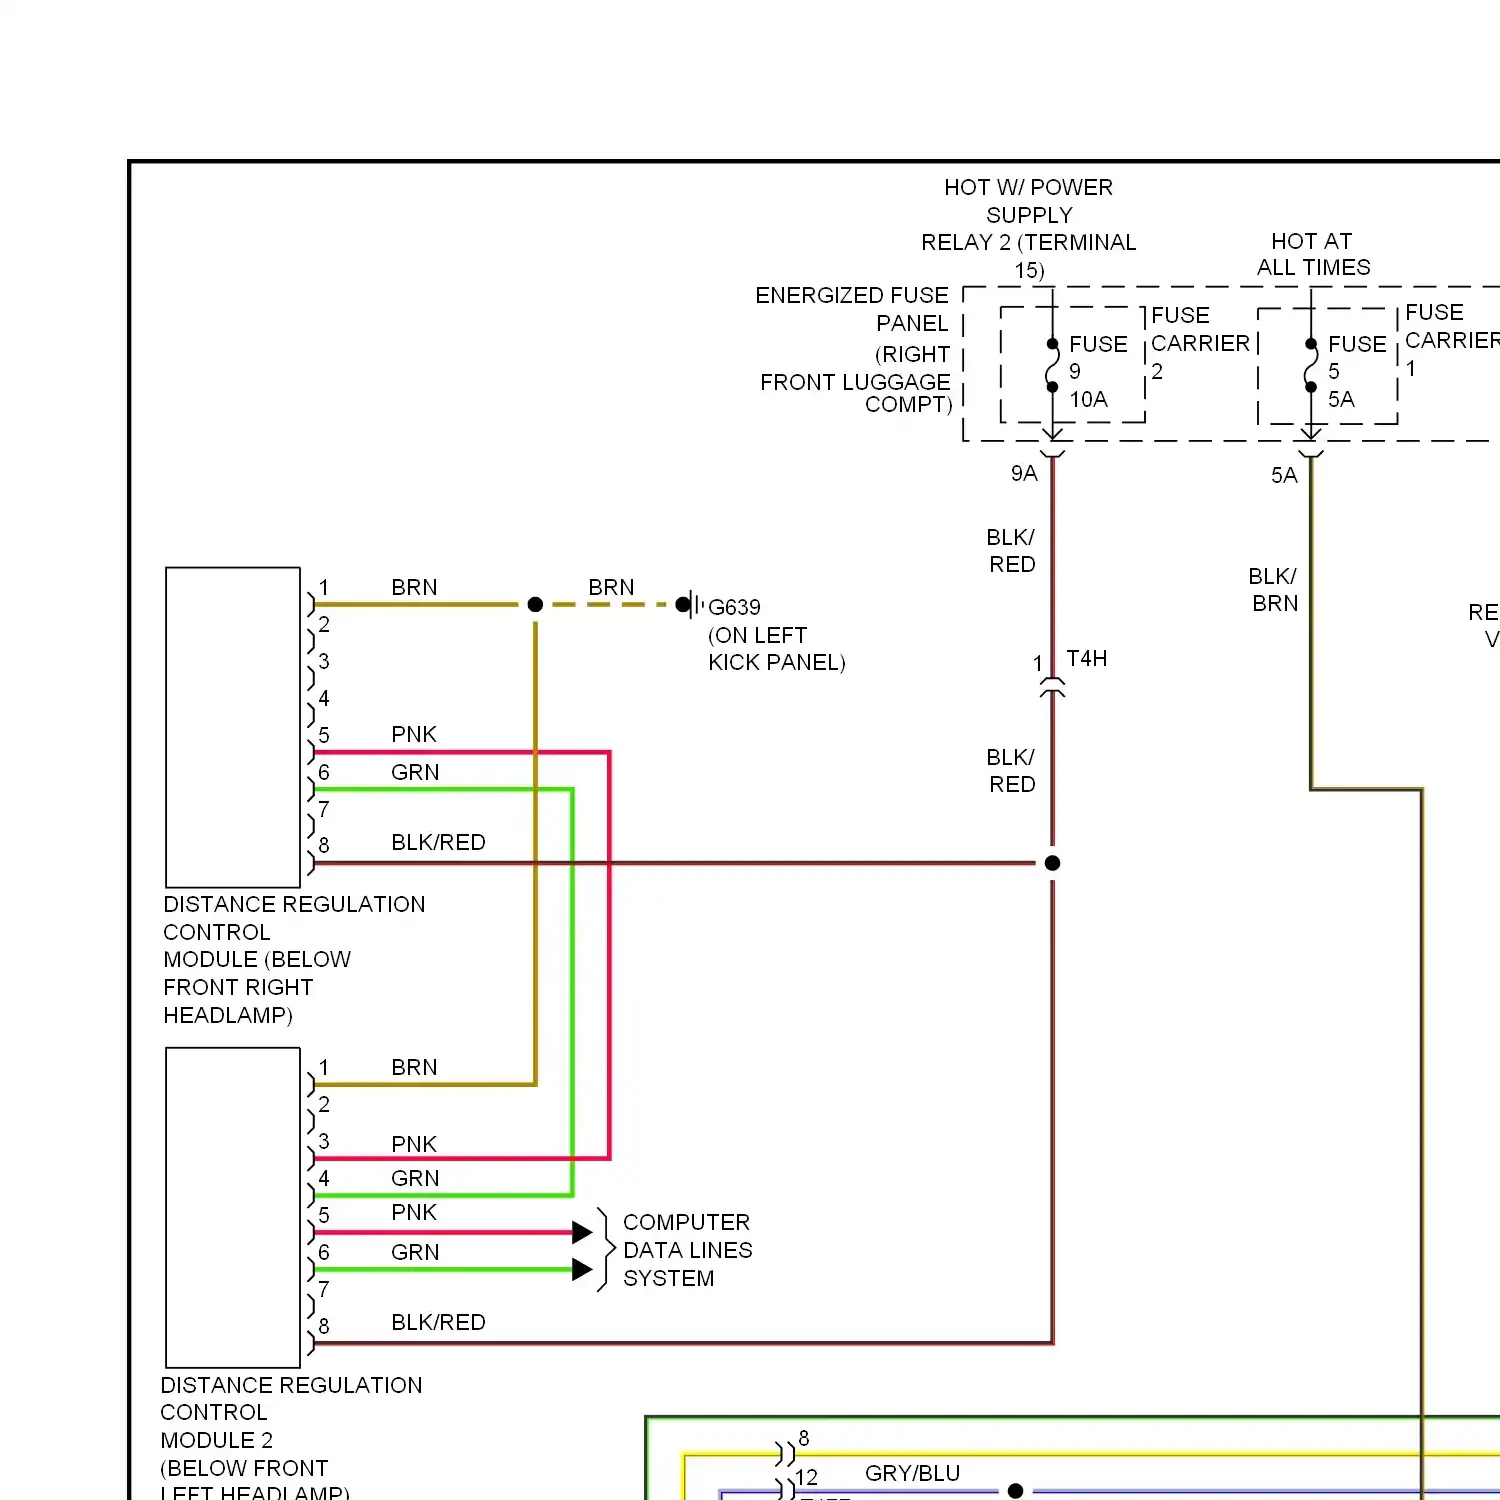
Task: Click the fuse 5 symbol in carrier 1
Action: click(1311, 365)
